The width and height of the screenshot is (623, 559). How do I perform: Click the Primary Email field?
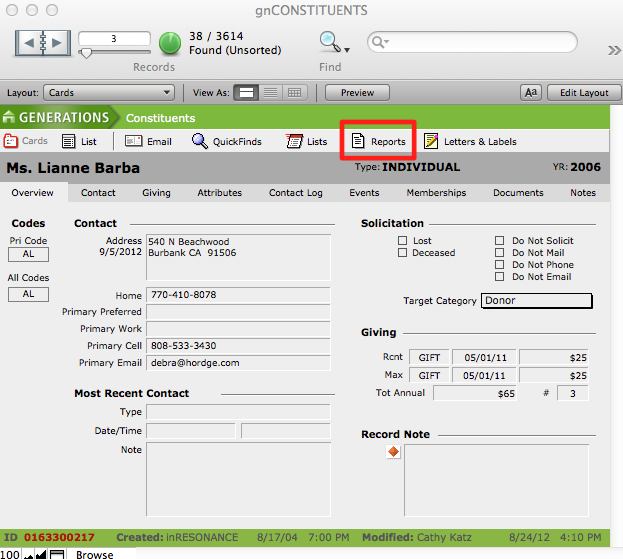pos(238,363)
